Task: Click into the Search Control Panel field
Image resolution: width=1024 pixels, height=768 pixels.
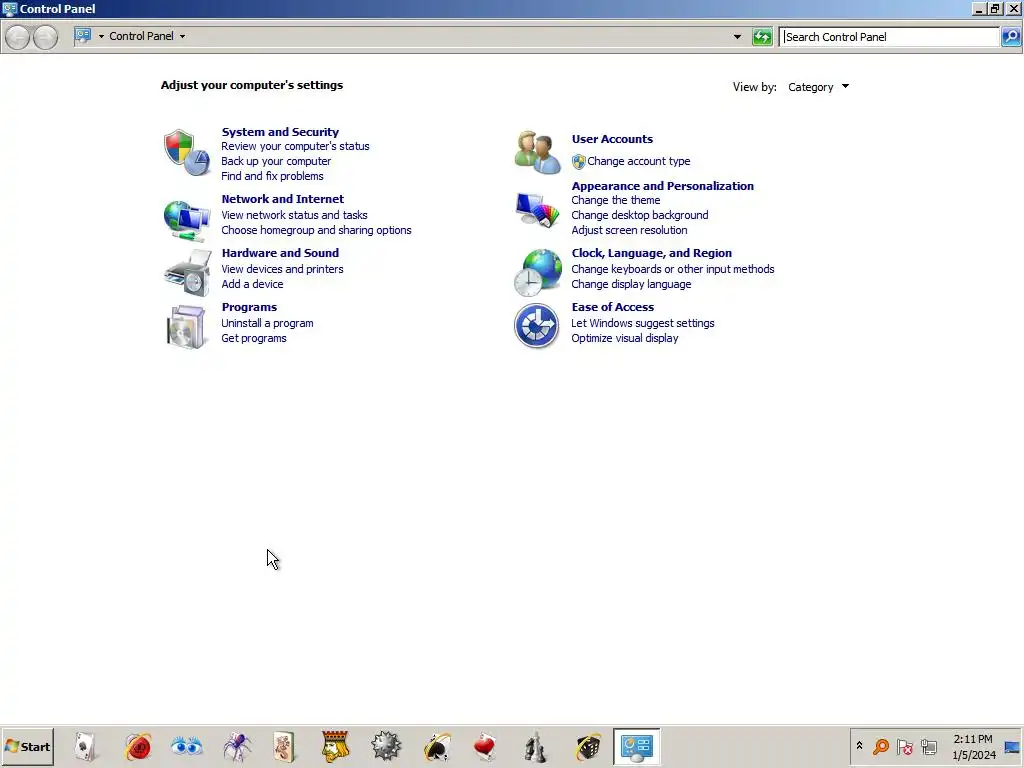Action: (x=889, y=37)
